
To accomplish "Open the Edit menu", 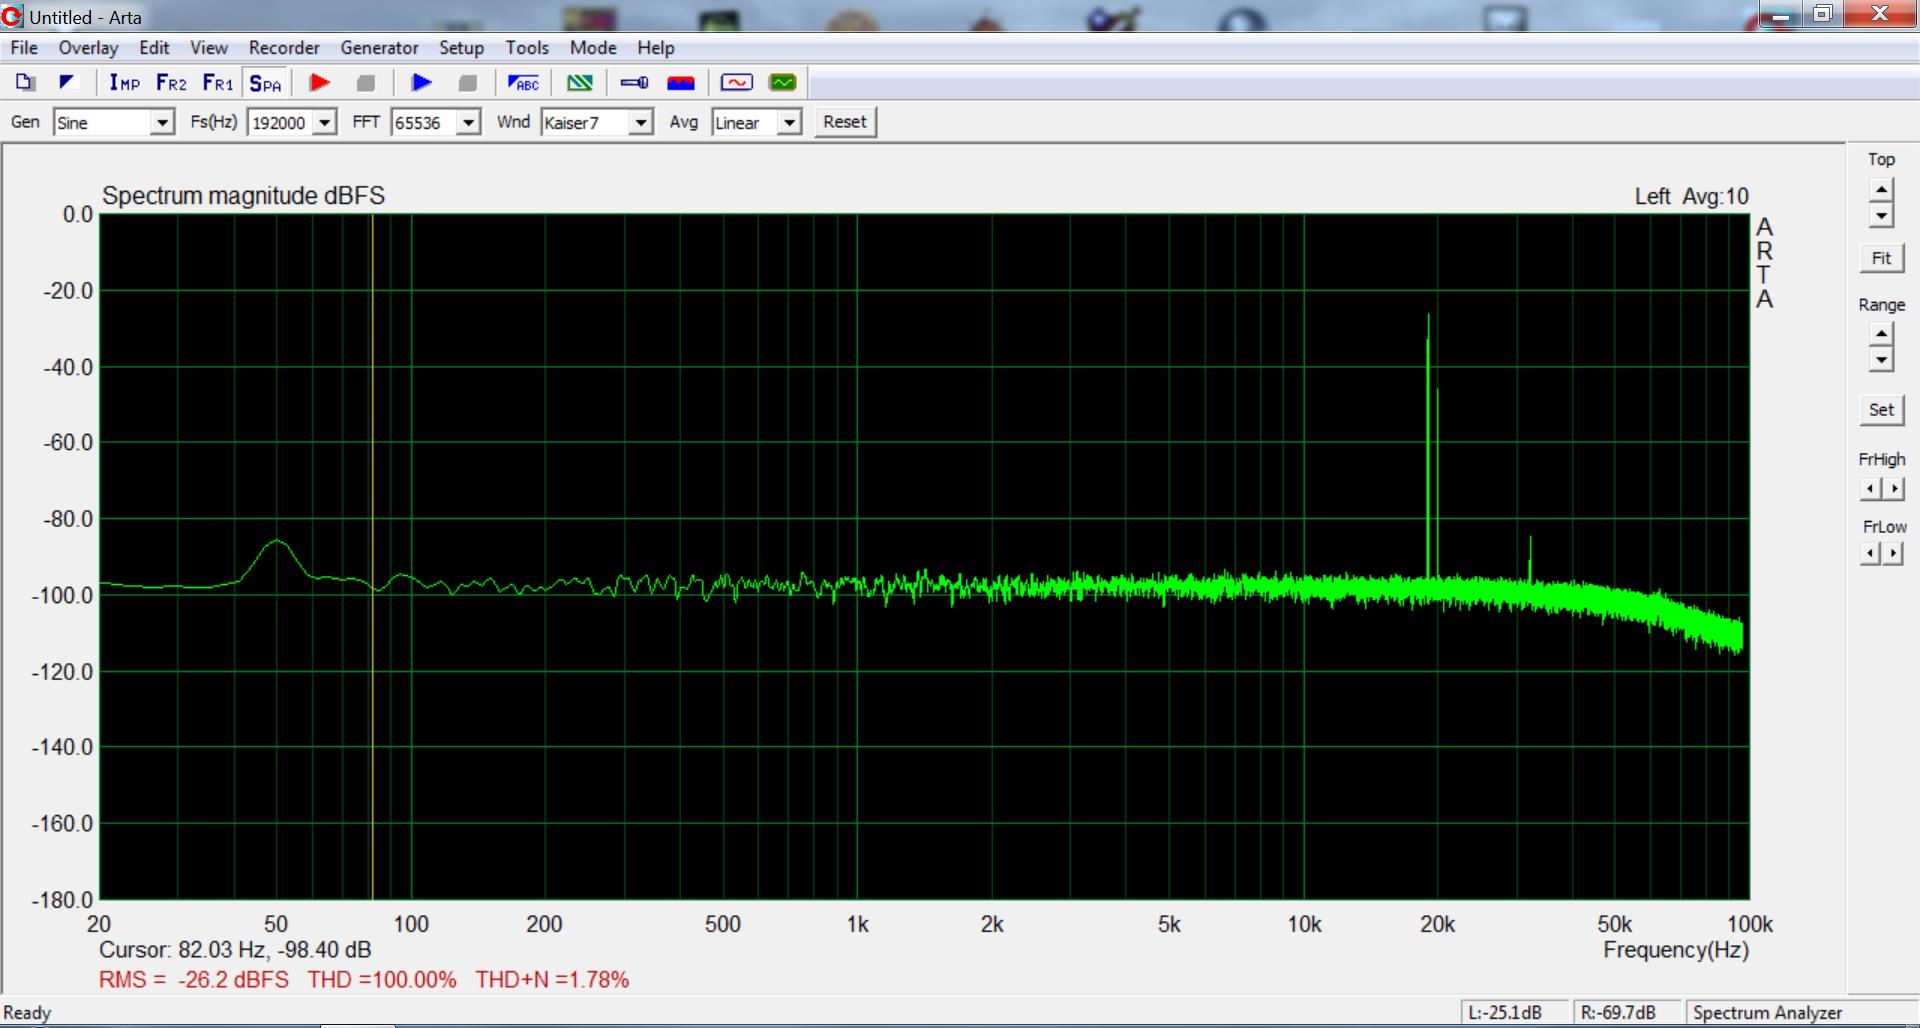I will pos(154,48).
